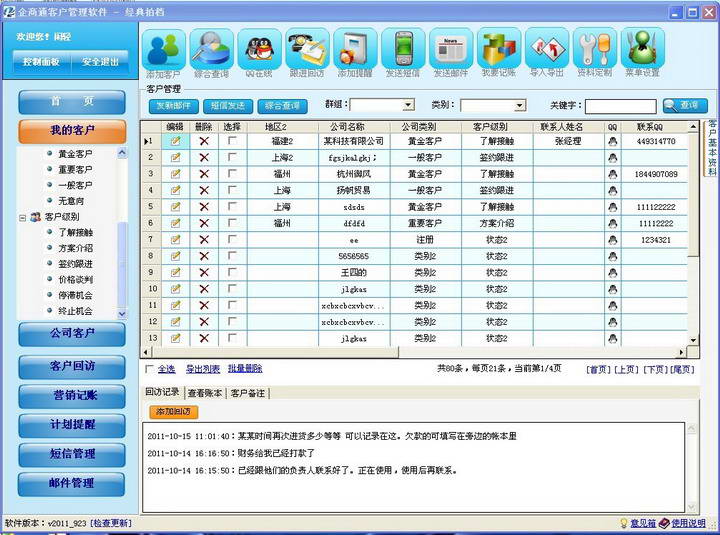The height and width of the screenshot is (535, 720).
Task: Click the QQ penguin icon in the dfdfd row
Action: [x=613, y=224]
